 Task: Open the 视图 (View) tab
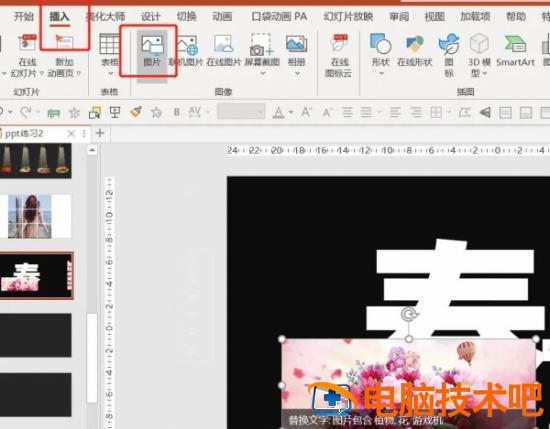click(435, 16)
